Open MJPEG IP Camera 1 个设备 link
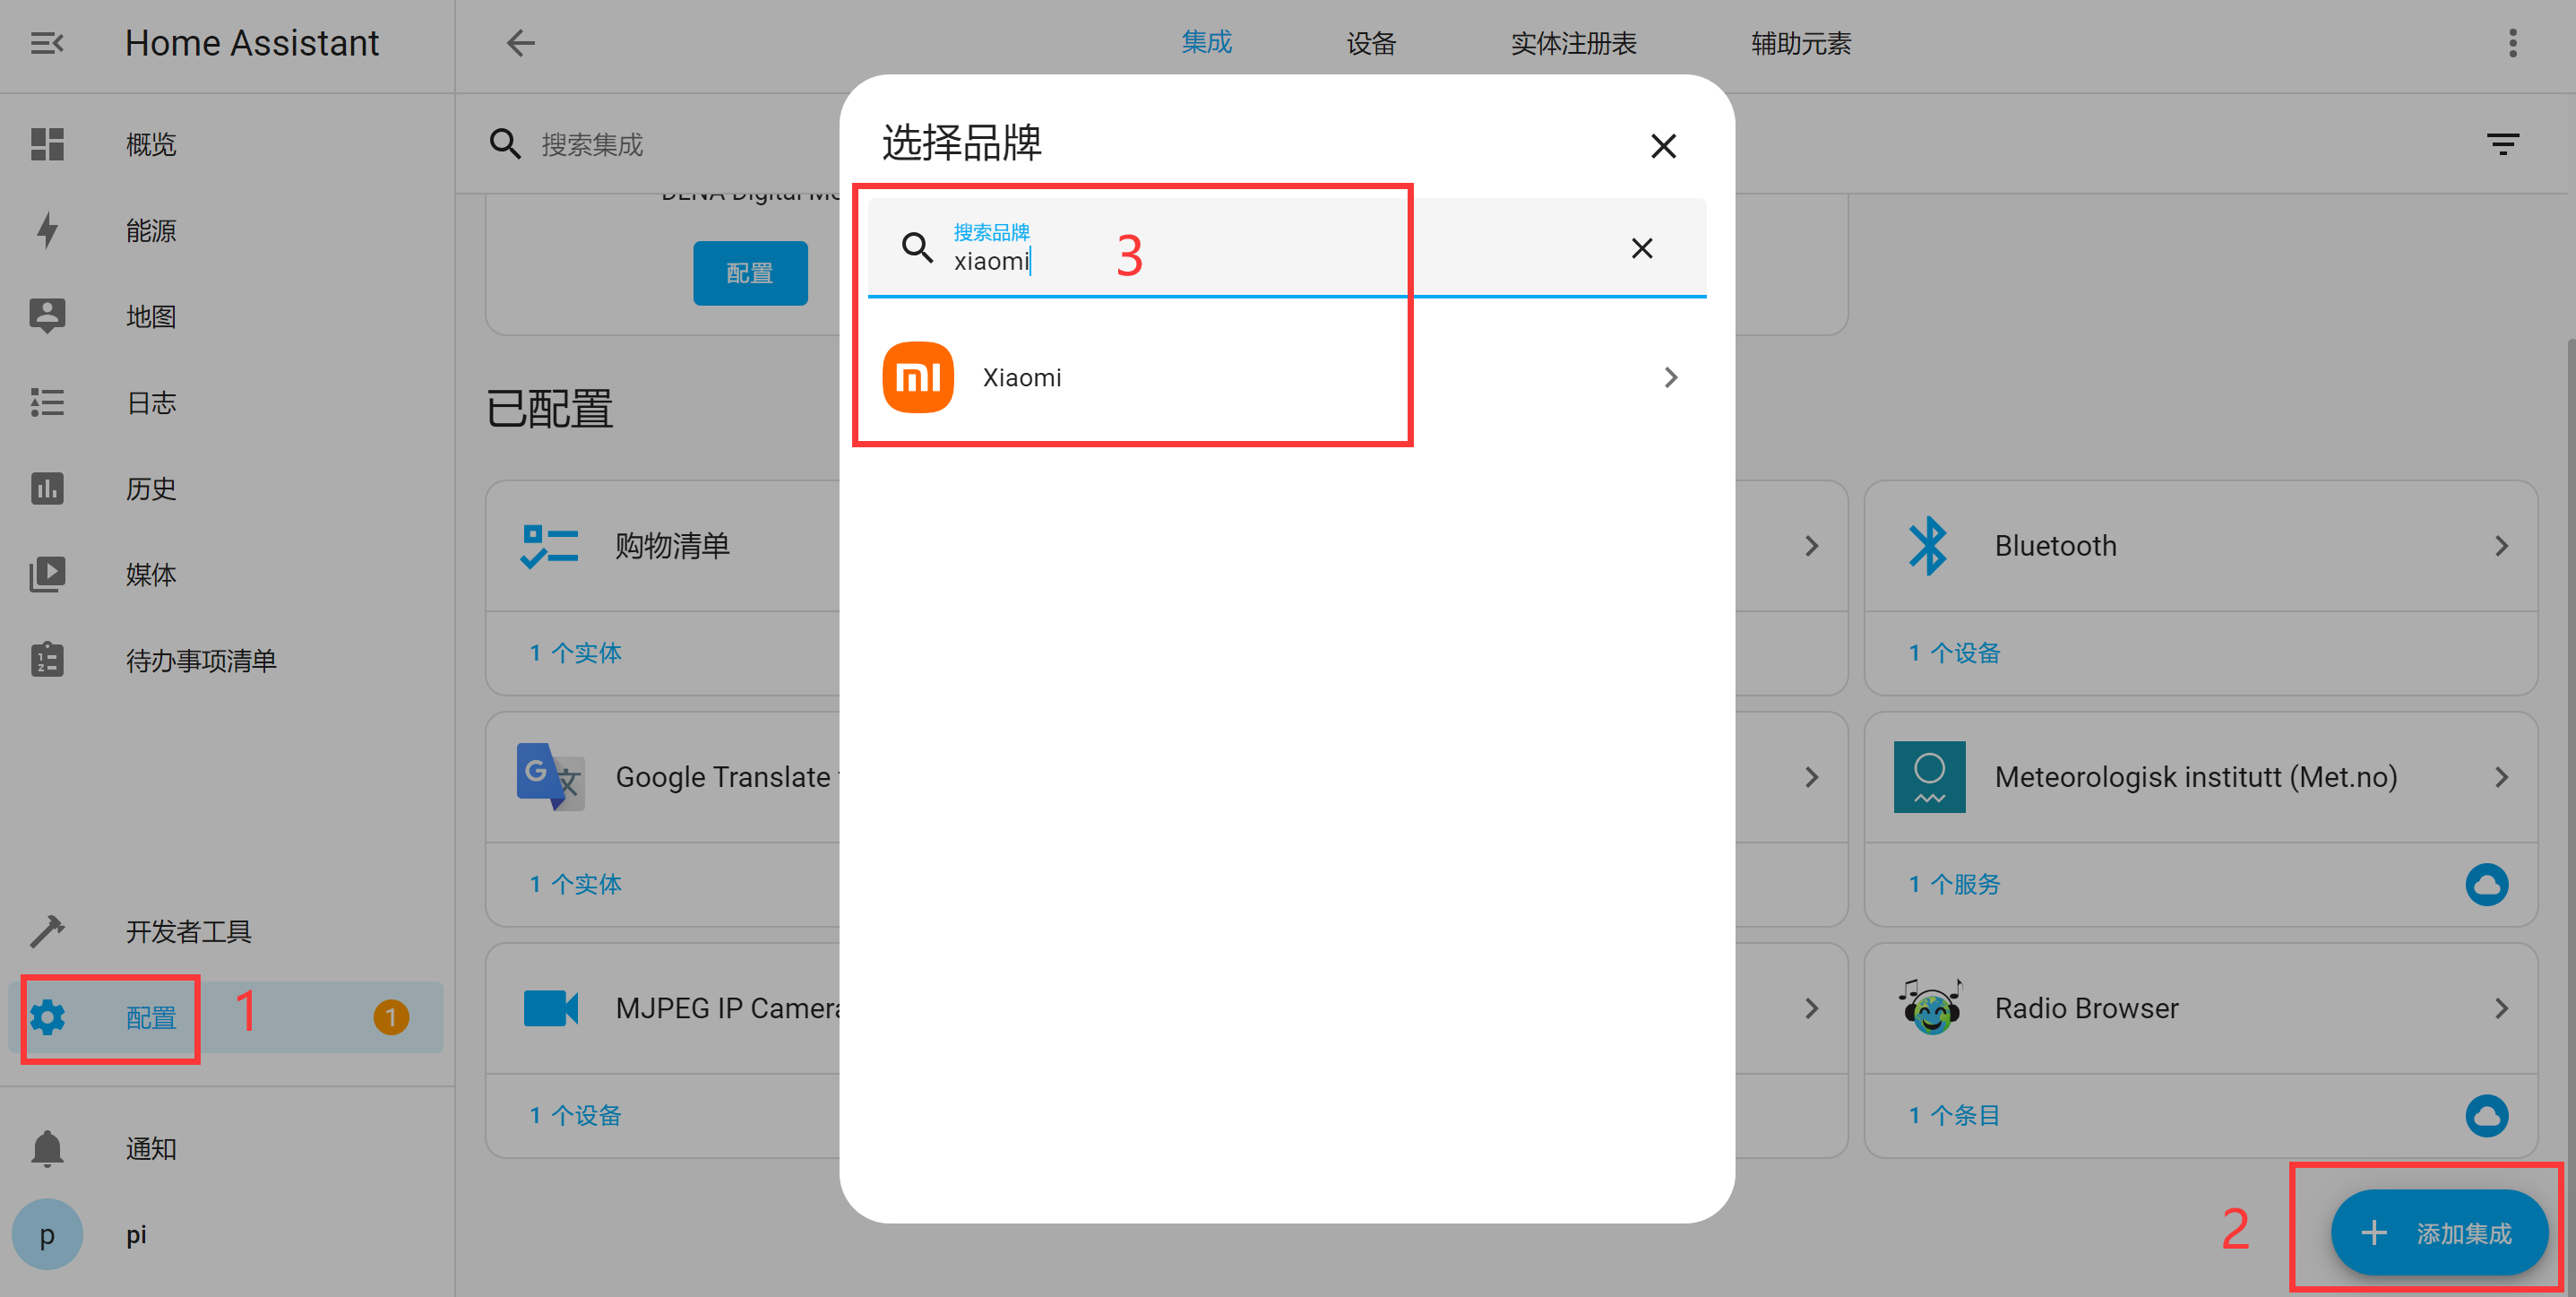The width and height of the screenshot is (2576, 1297). point(576,1115)
